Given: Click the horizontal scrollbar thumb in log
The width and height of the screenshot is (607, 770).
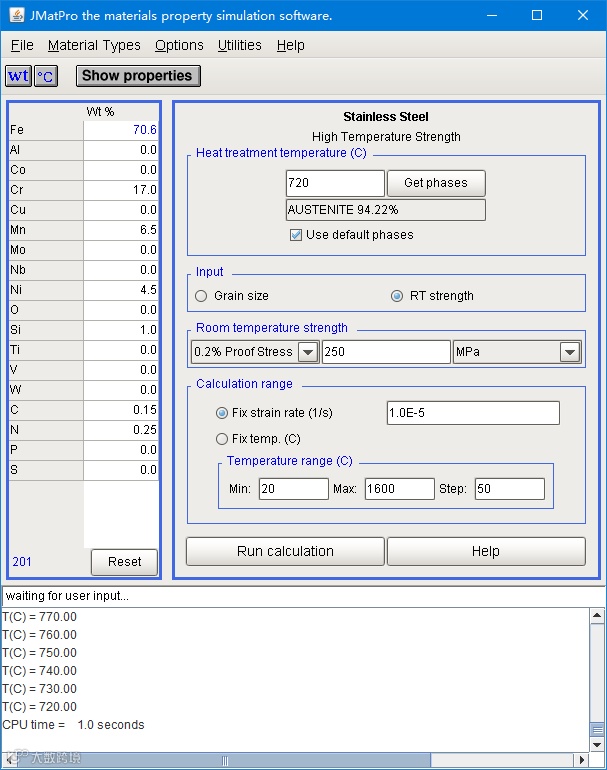Looking at the screenshot, I should pos(225,760).
